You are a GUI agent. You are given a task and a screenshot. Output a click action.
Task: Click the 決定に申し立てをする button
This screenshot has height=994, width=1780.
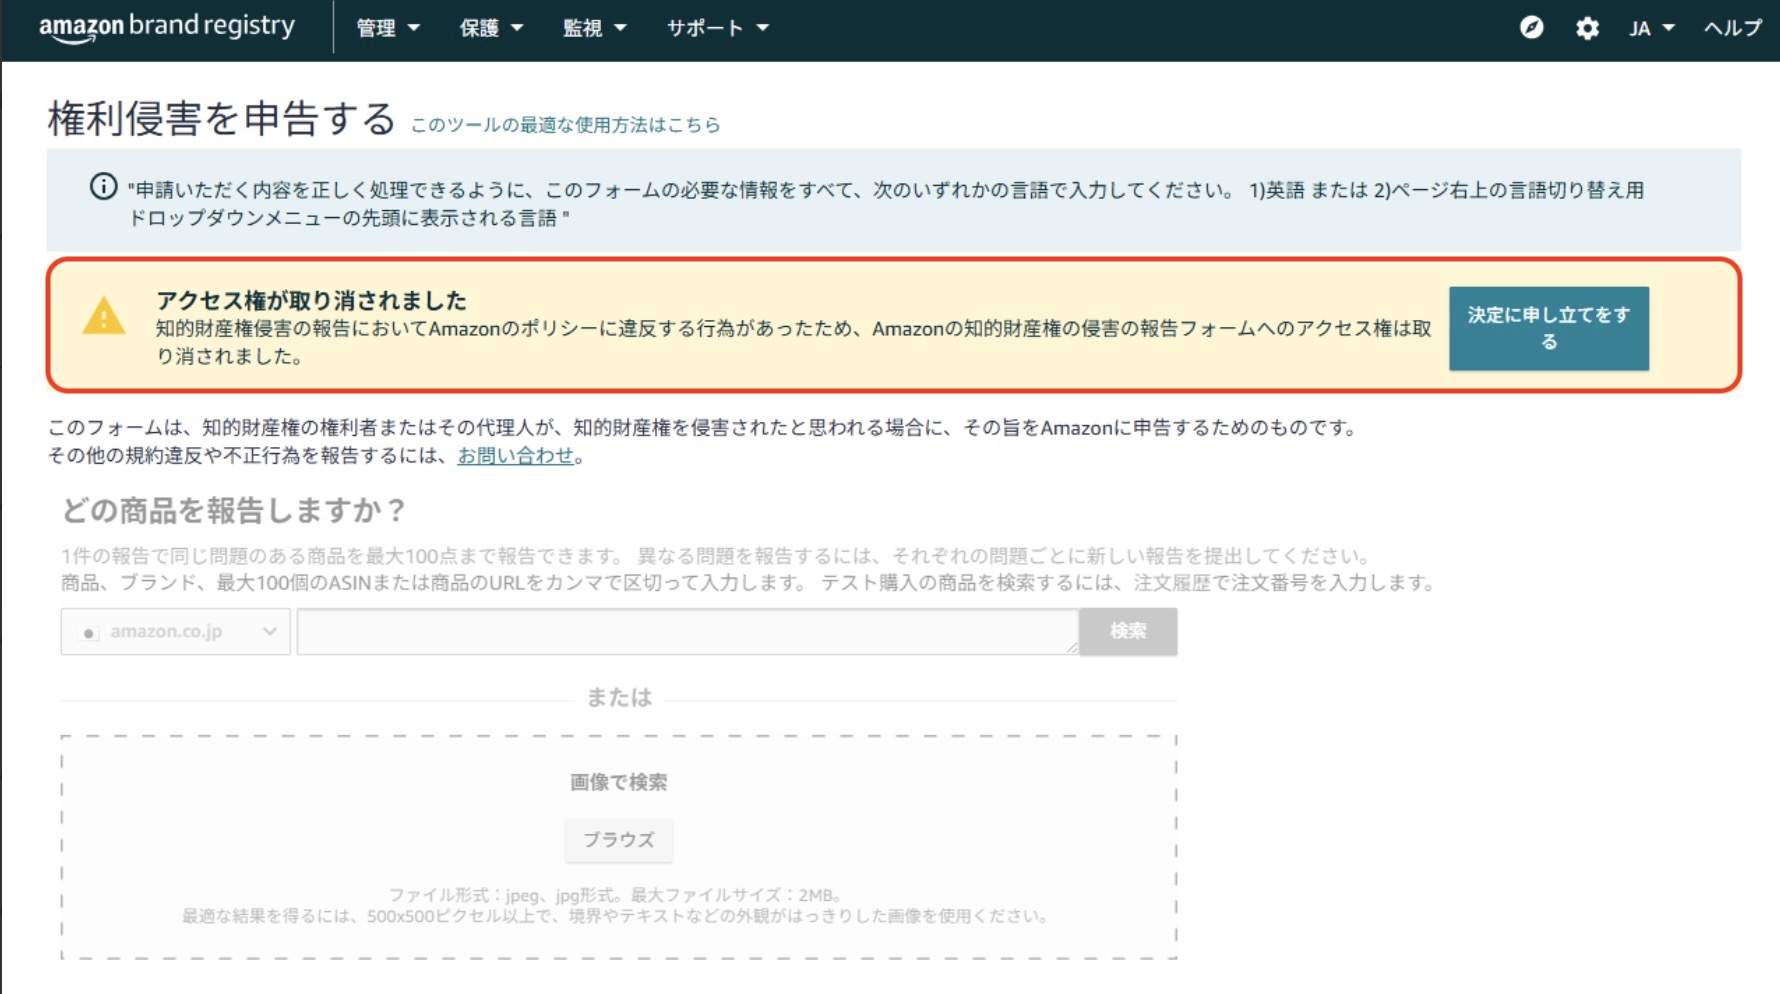pyautogui.click(x=1548, y=327)
